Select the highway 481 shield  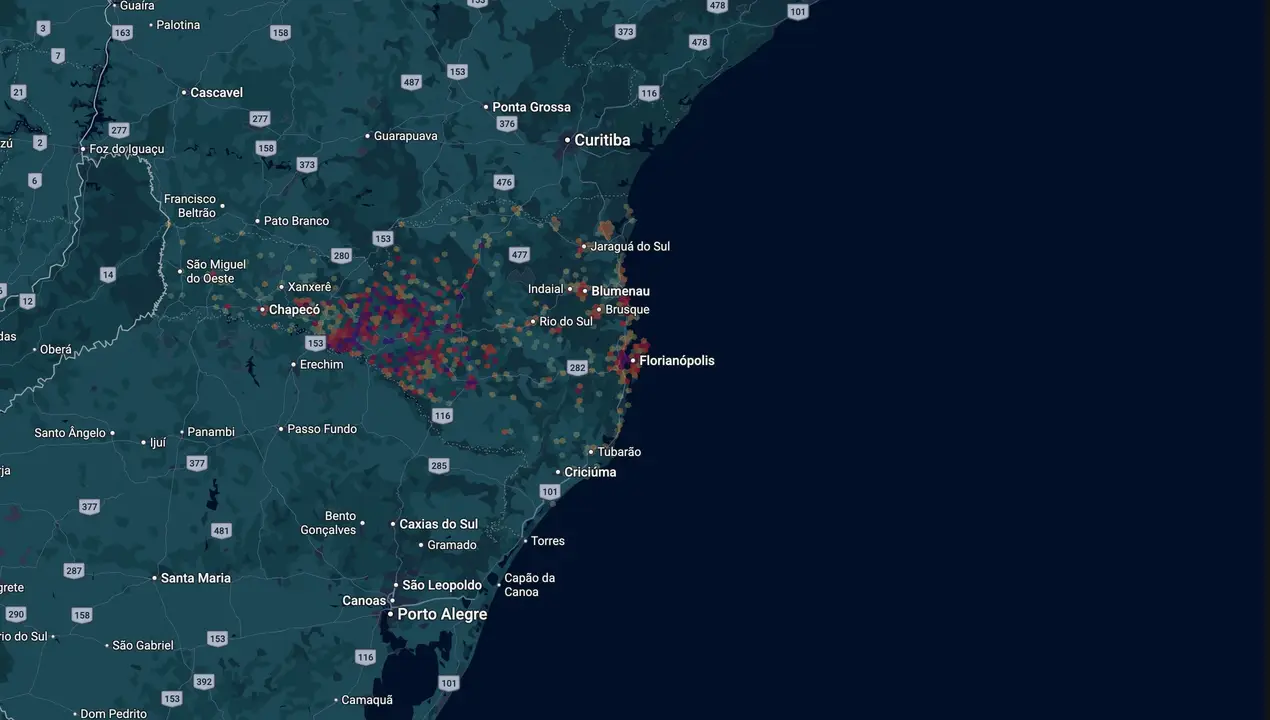(x=221, y=531)
